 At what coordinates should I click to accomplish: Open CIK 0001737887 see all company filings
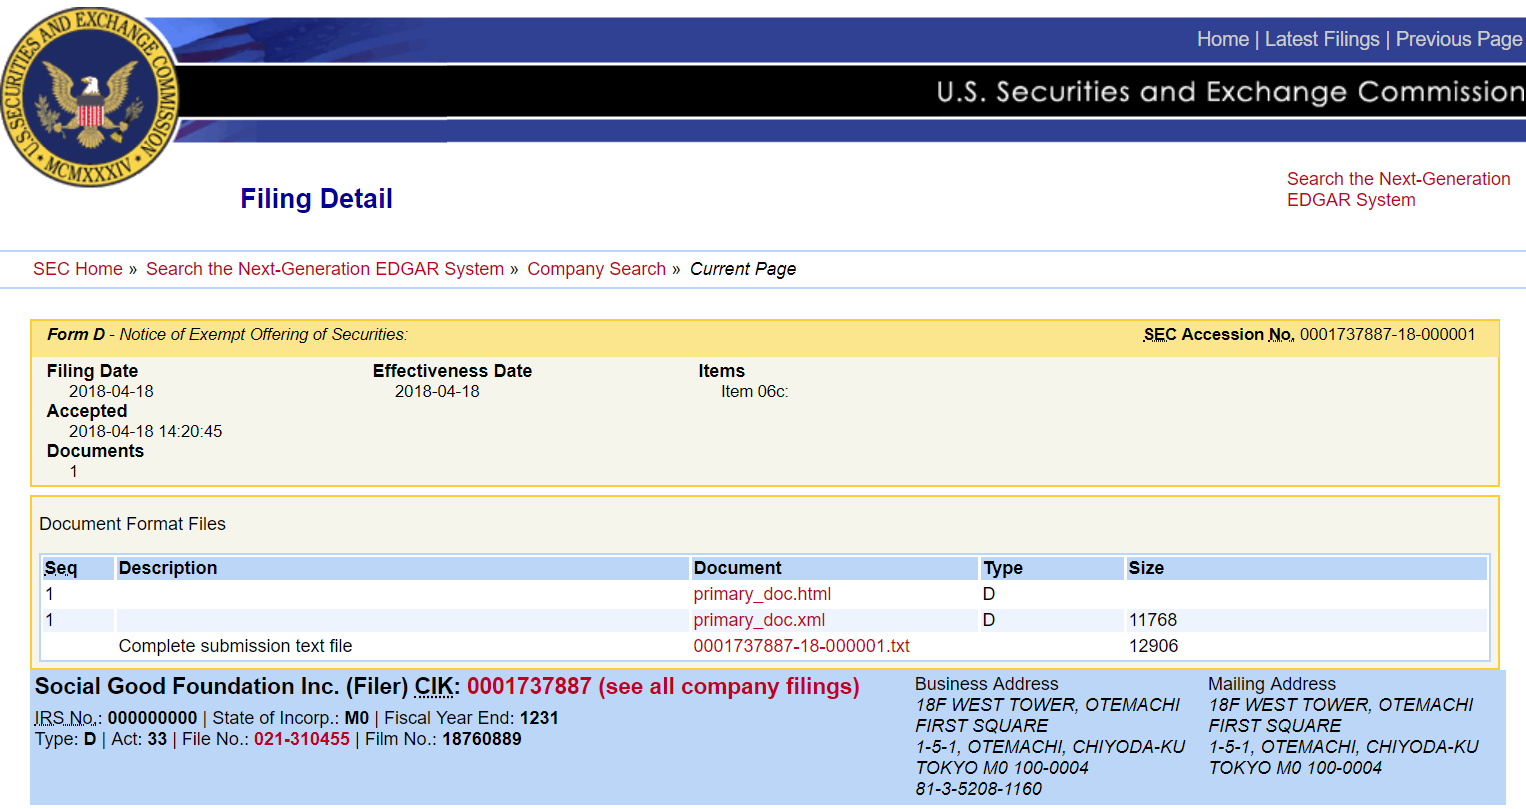click(x=663, y=687)
